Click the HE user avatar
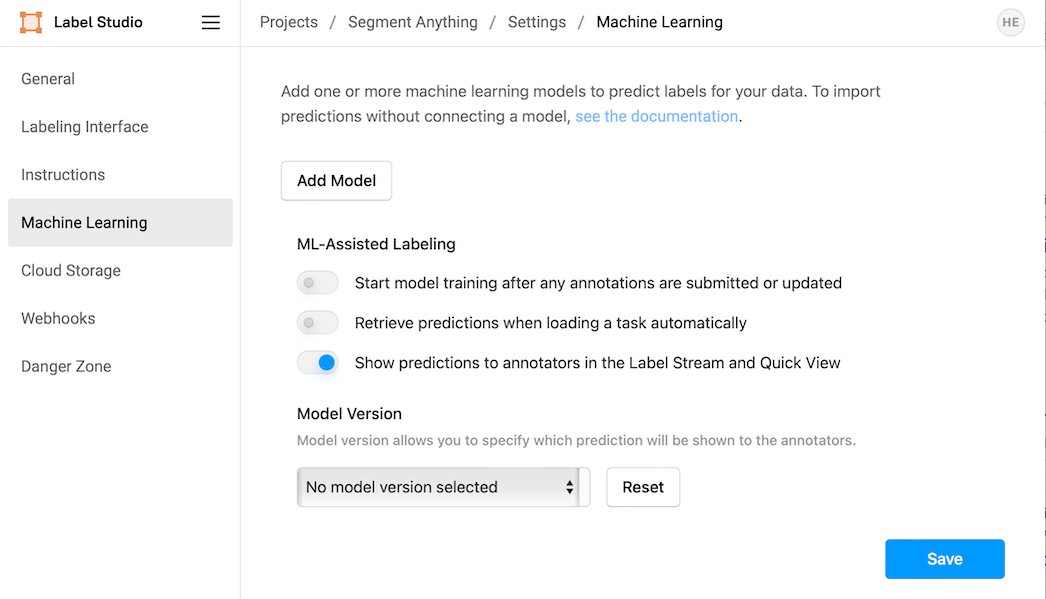Screen dimensions: 1046x599 [x=1010, y=22]
